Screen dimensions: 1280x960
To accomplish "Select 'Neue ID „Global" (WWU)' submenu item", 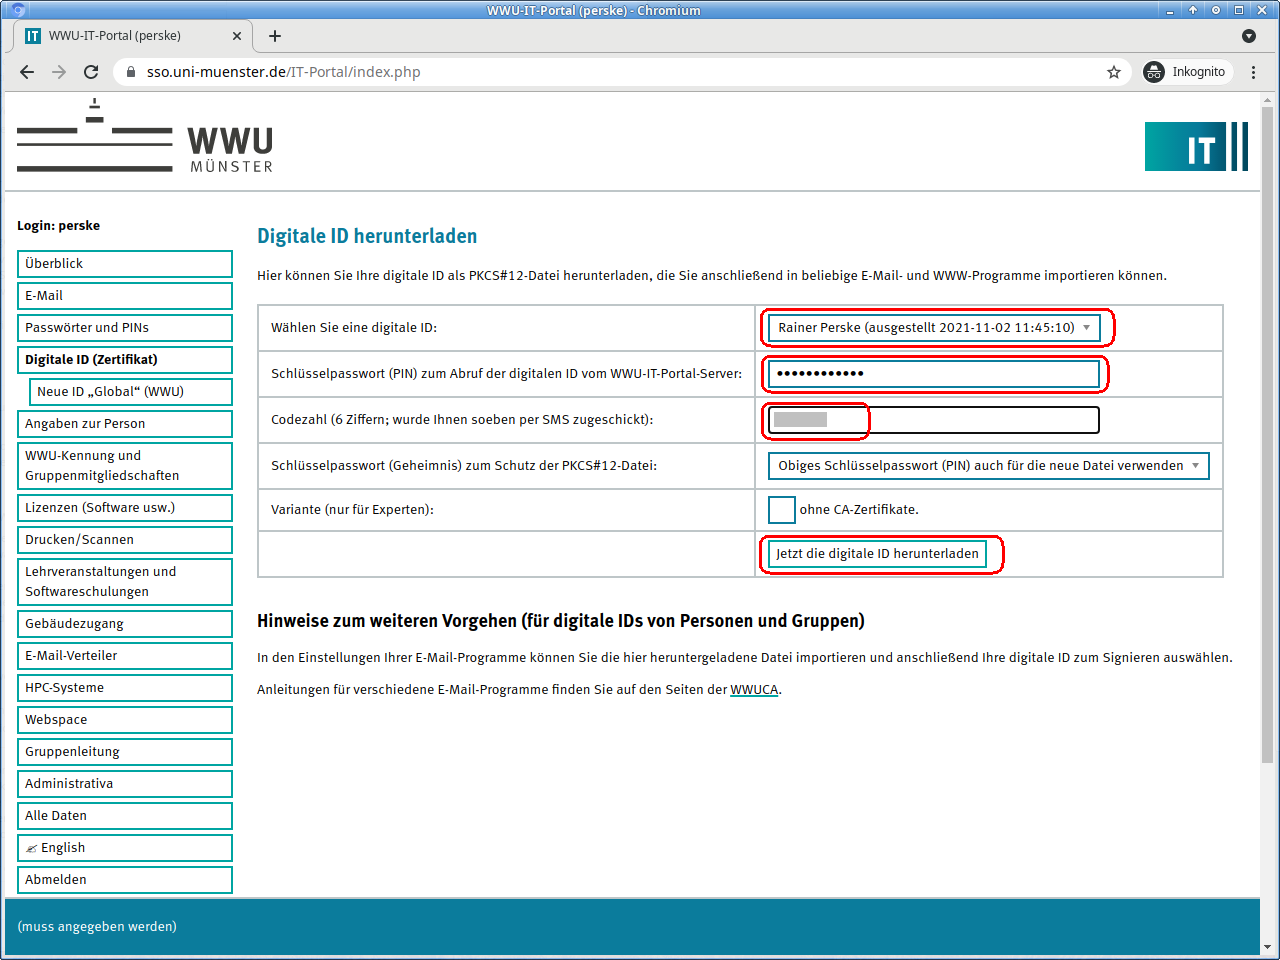I will point(130,392).
